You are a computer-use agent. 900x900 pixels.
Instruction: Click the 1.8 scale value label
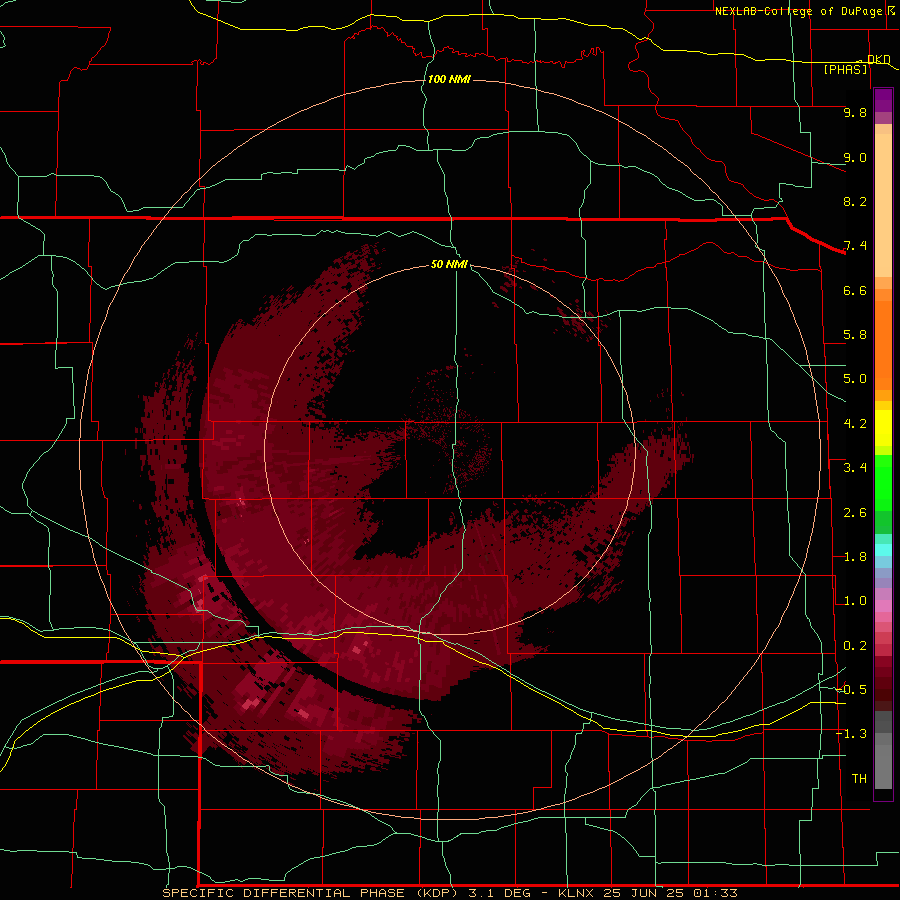point(855,557)
